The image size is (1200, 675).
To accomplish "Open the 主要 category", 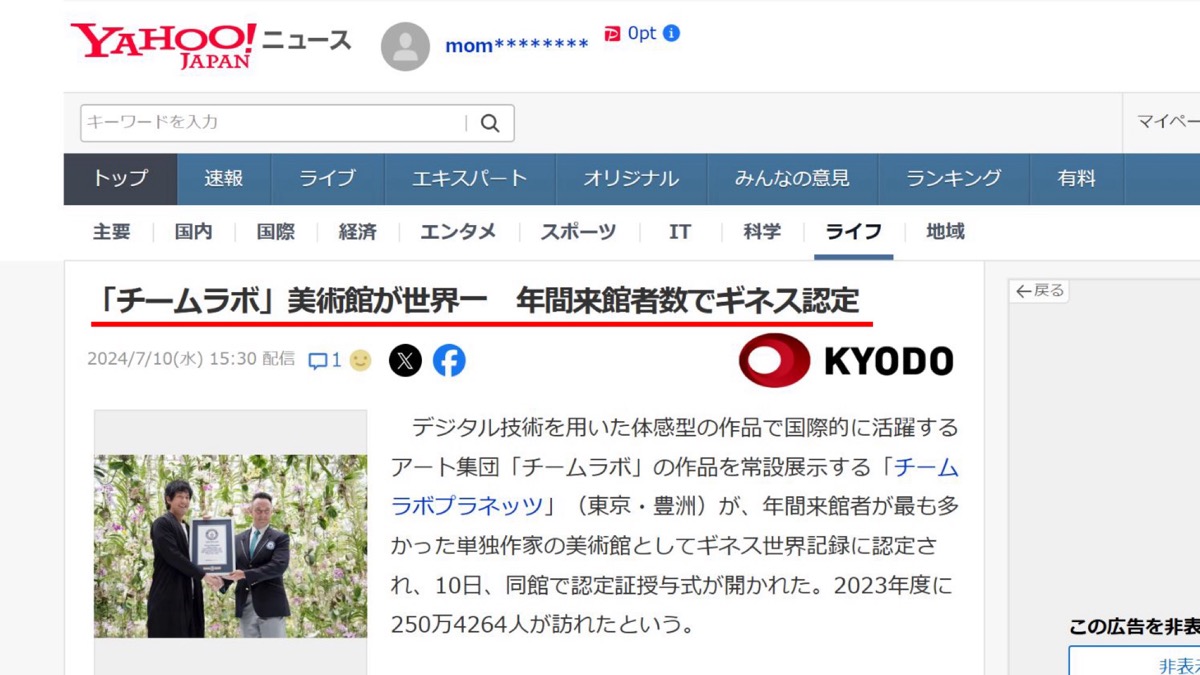I will 112,232.
